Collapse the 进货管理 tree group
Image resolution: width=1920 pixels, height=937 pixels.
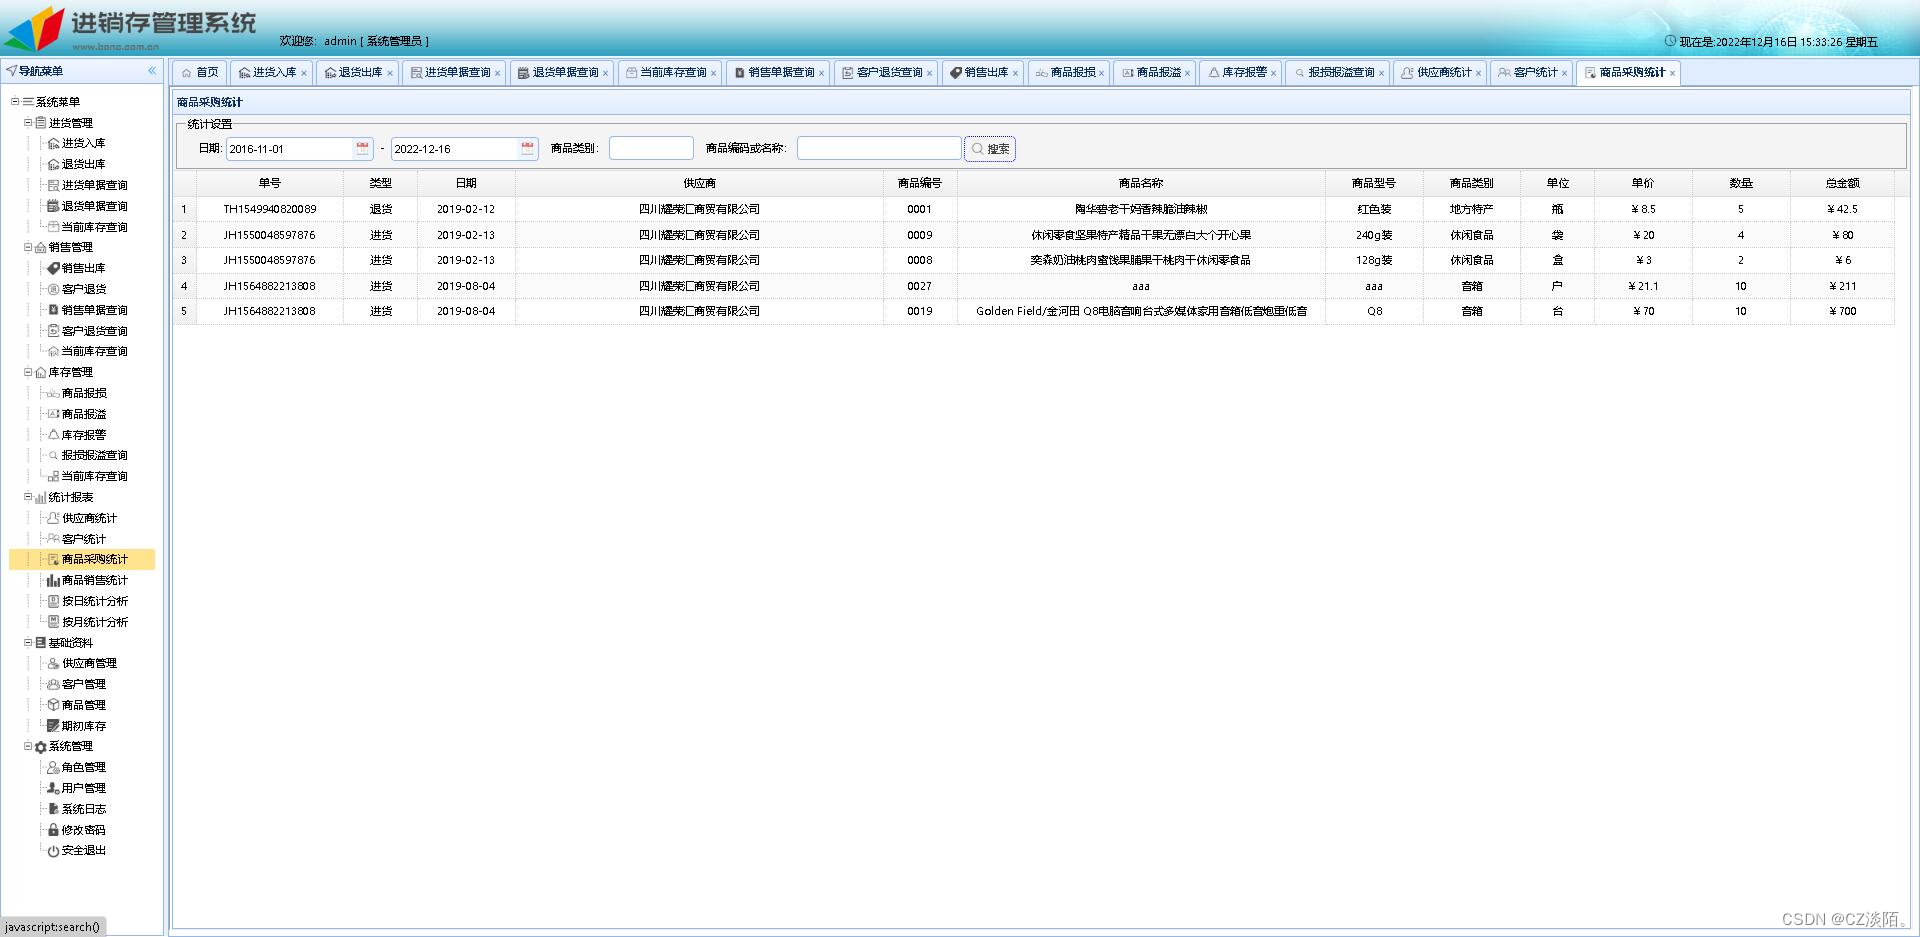28,122
